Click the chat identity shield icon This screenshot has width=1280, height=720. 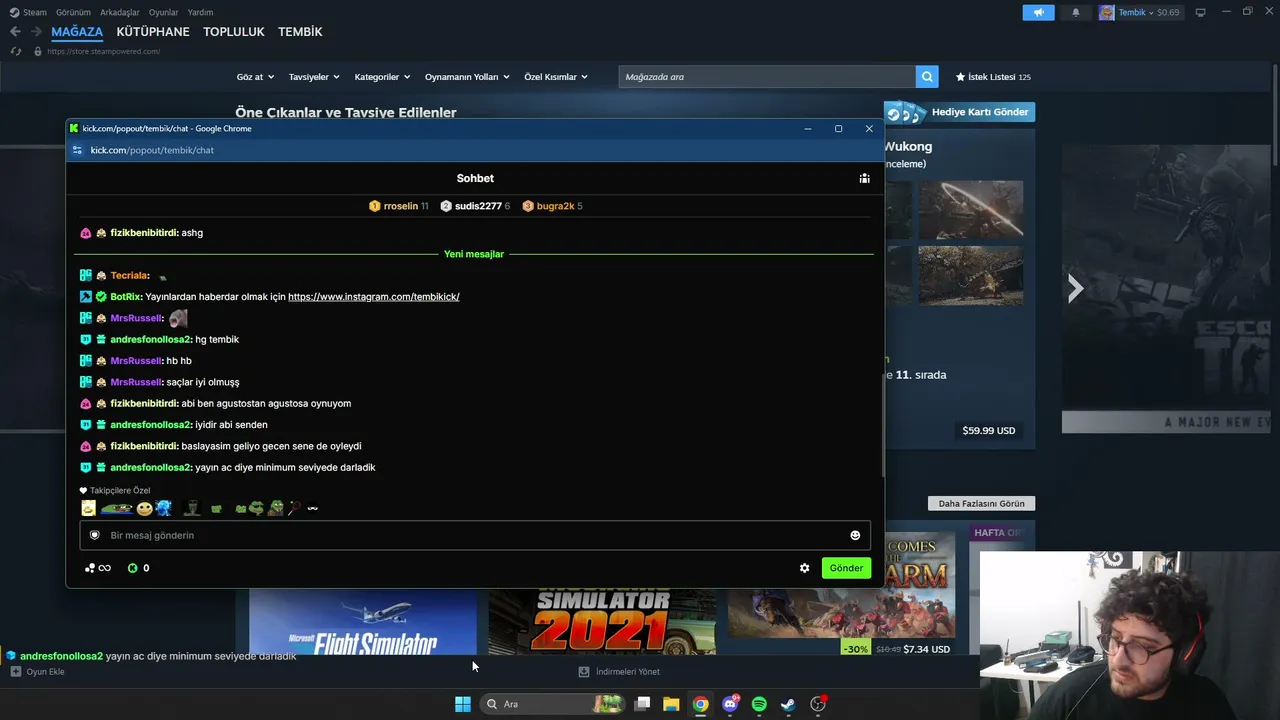coord(95,535)
